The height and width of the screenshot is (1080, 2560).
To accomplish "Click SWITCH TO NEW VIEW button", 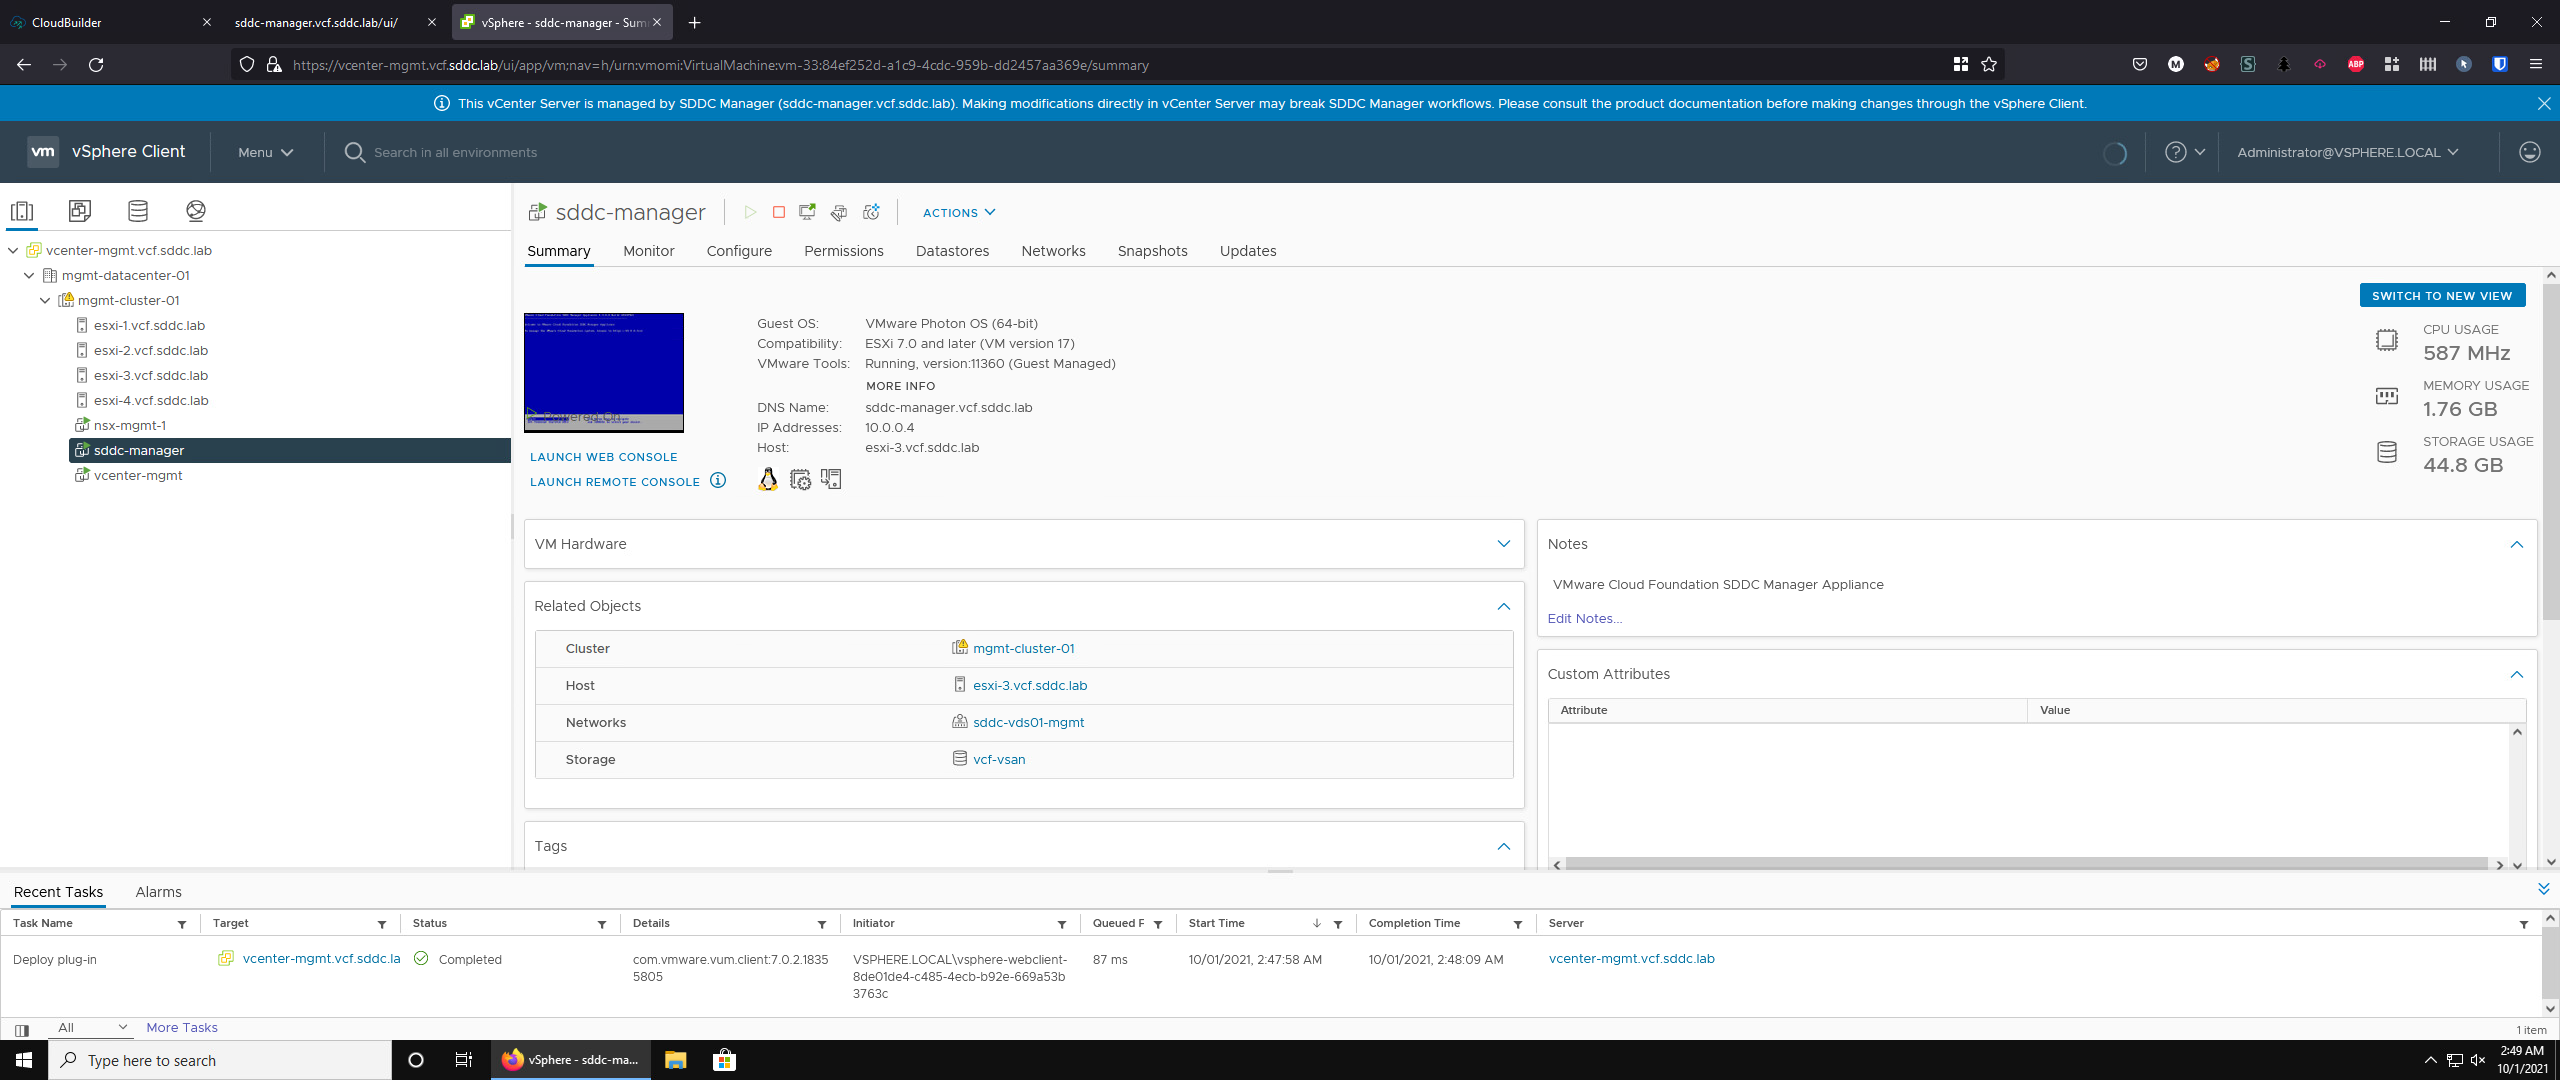I will (2441, 296).
